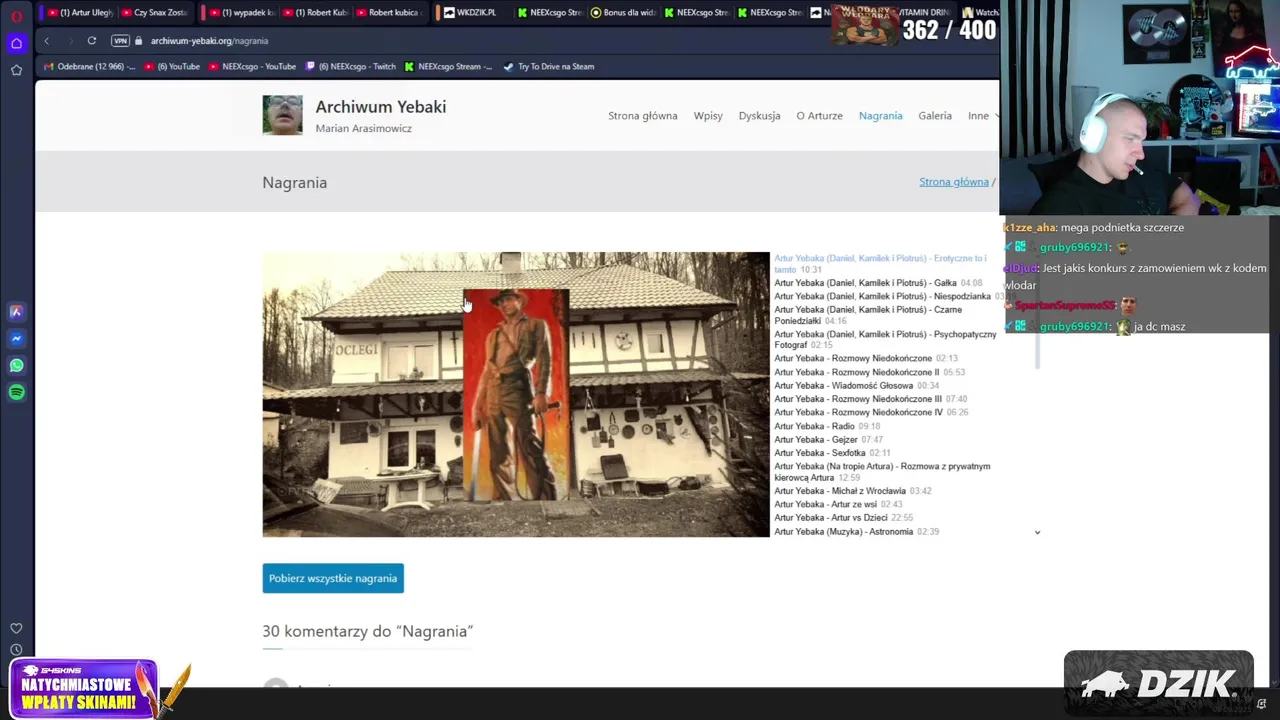Open the Dyskusja menu item
This screenshot has height=720, width=1280.
pyautogui.click(x=759, y=116)
